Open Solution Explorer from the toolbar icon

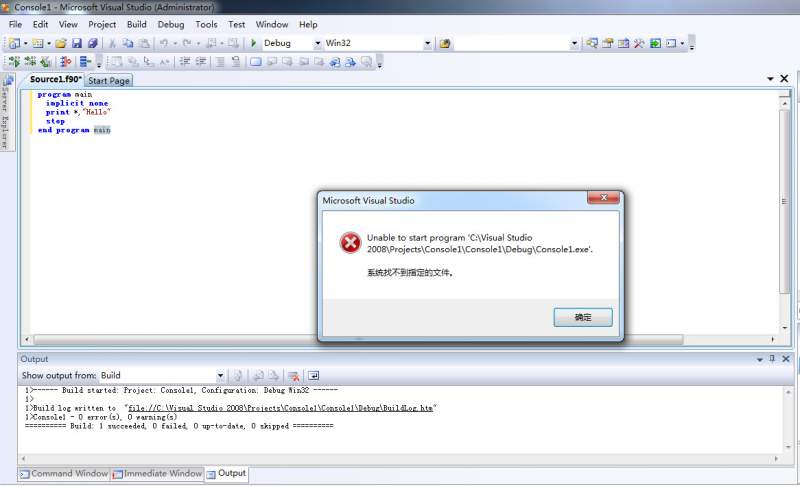click(592, 43)
